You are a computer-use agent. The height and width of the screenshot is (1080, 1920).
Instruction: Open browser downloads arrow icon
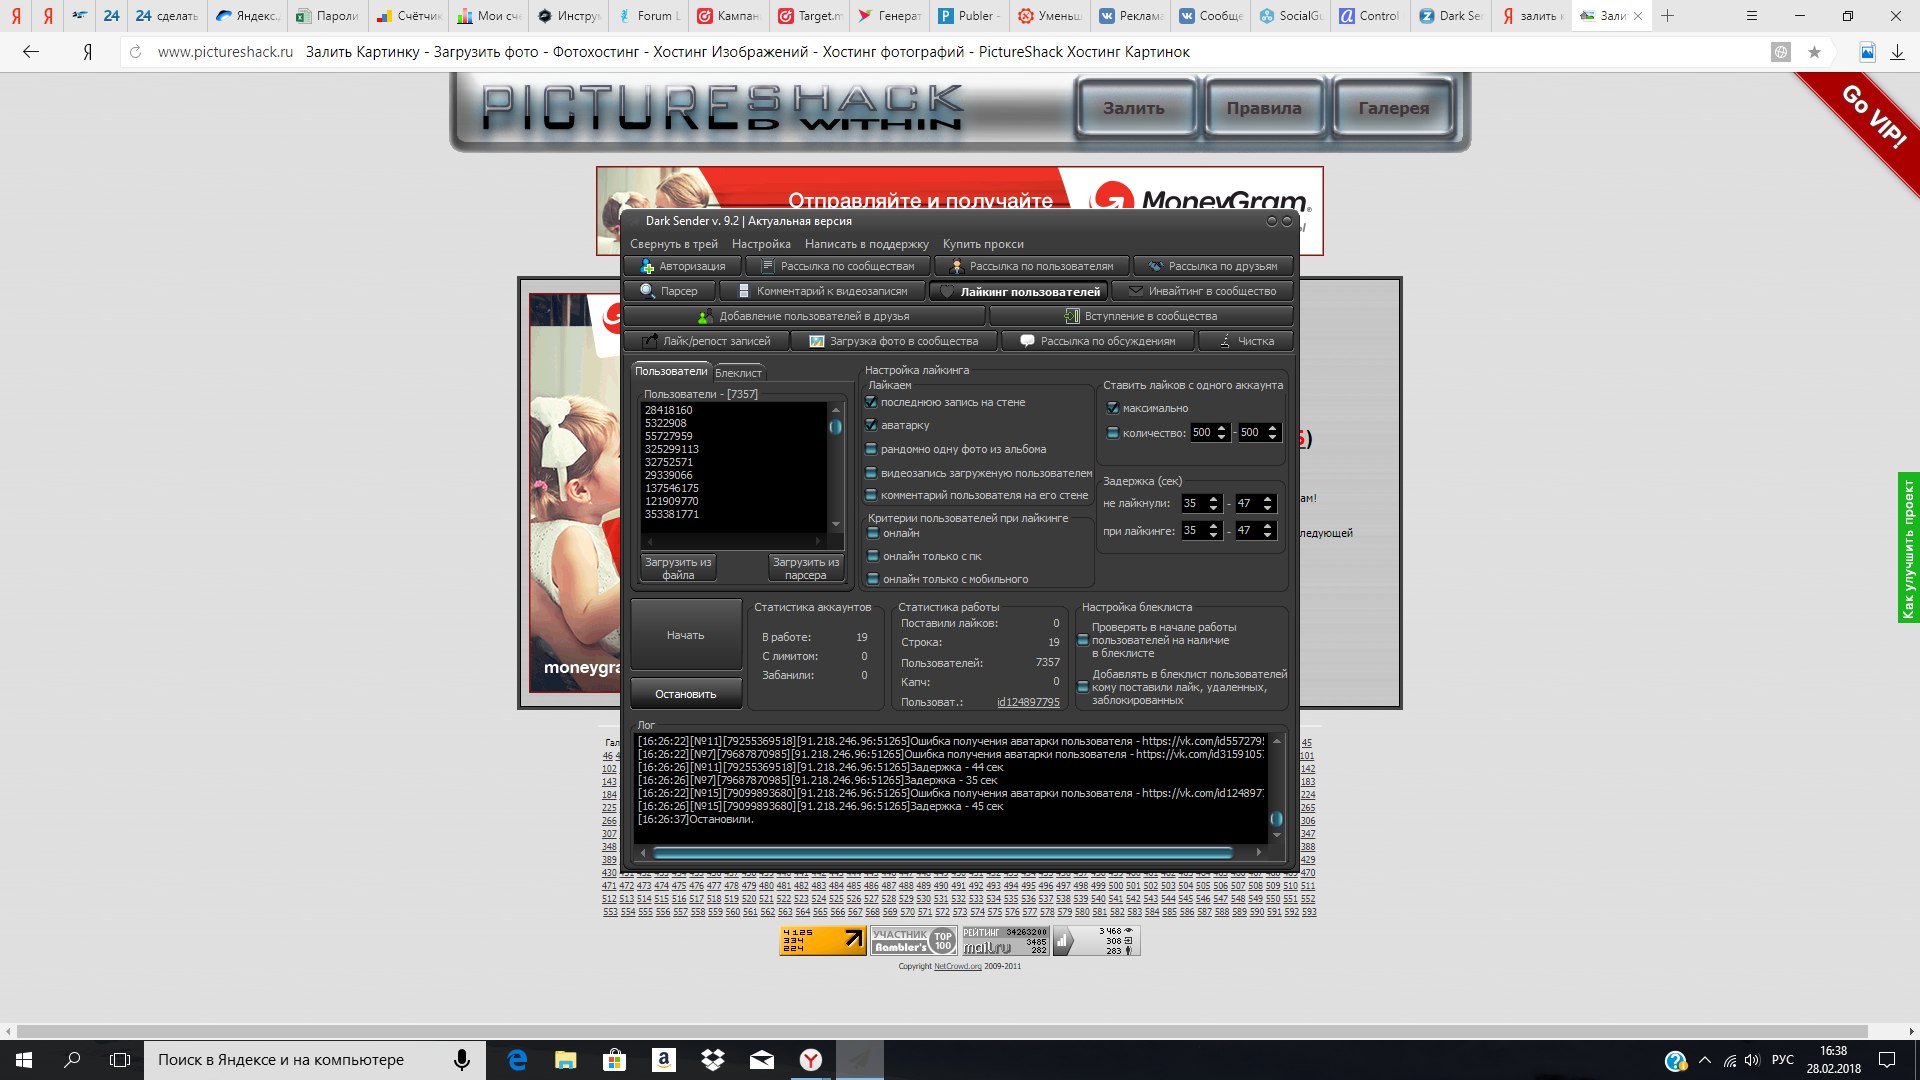tap(1897, 52)
